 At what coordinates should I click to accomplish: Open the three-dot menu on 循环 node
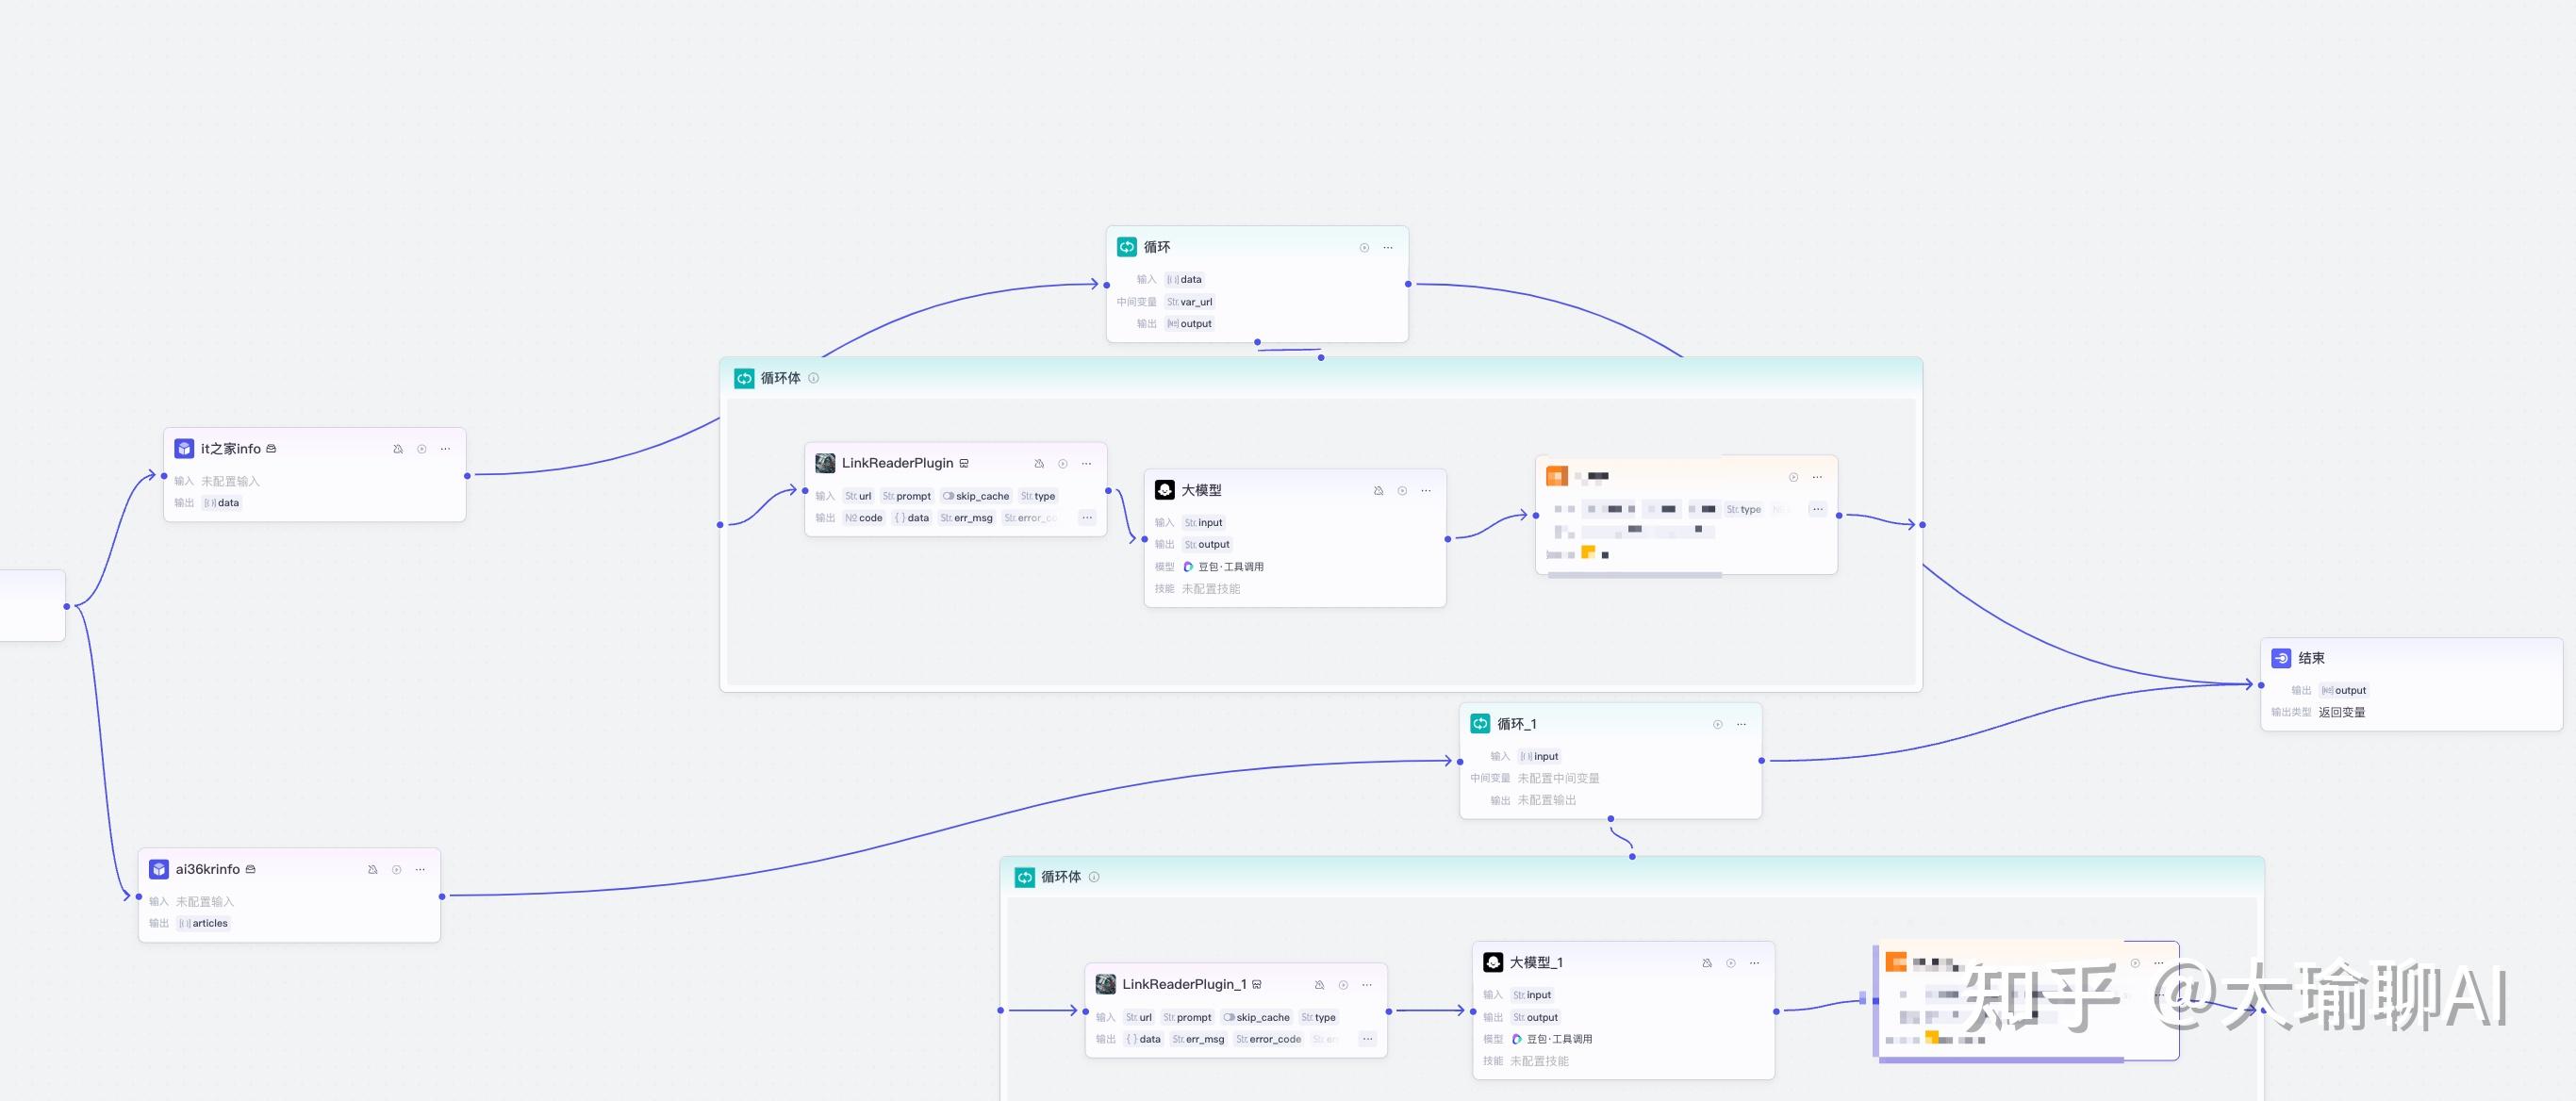click(x=1388, y=247)
